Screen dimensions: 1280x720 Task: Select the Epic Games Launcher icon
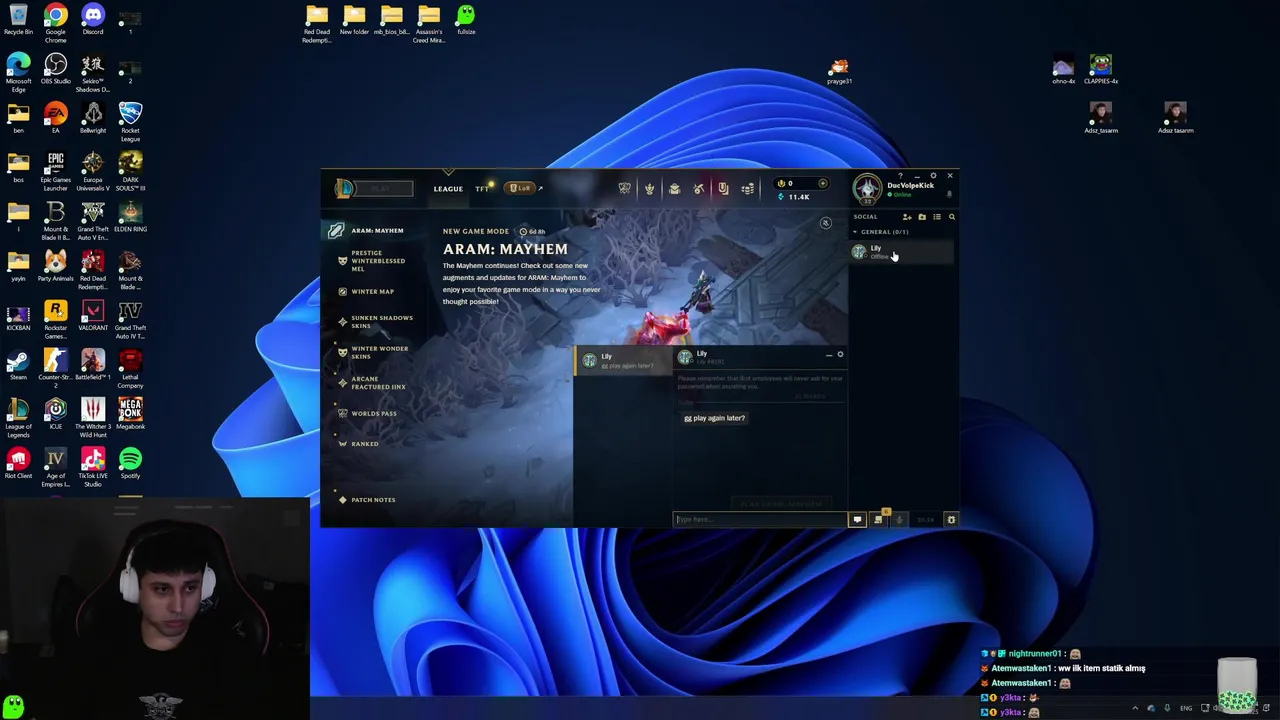click(x=55, y=171)
